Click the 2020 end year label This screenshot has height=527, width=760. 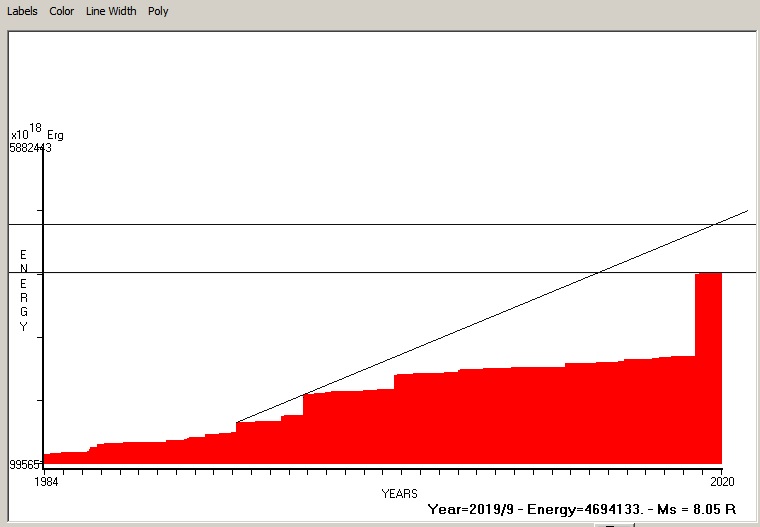[x=721, y=481]
